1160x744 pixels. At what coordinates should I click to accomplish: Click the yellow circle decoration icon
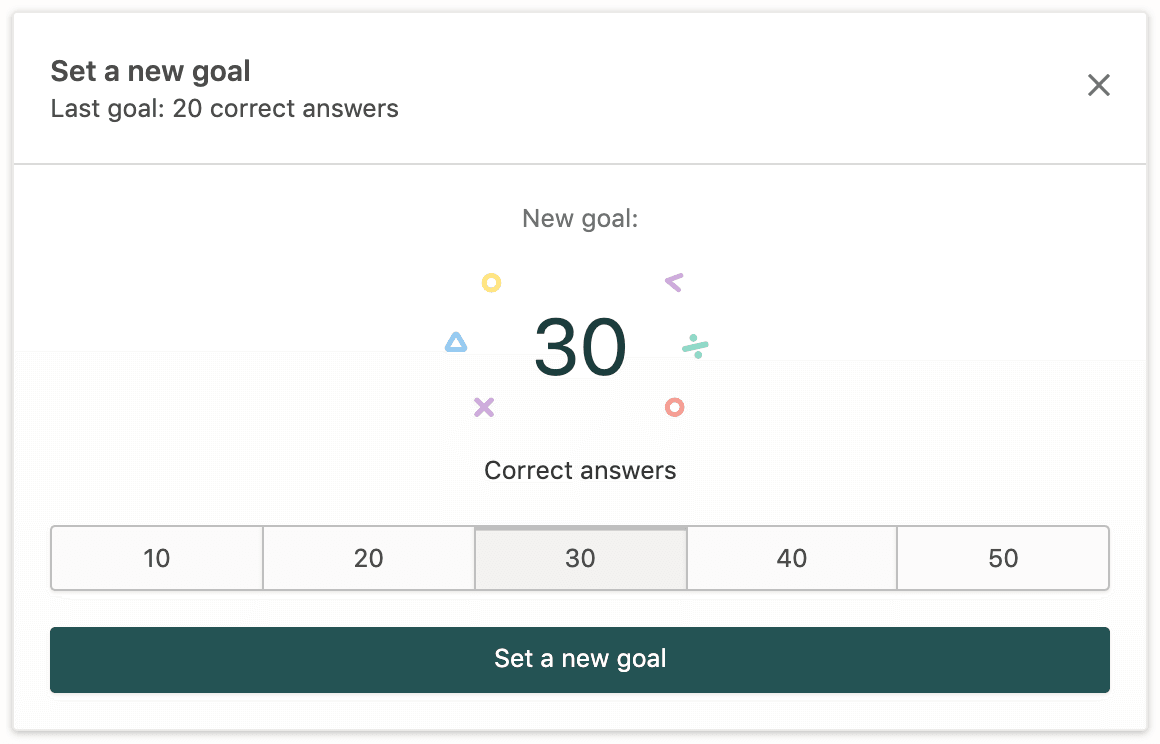pyautogui.click(x=491, y=283)
